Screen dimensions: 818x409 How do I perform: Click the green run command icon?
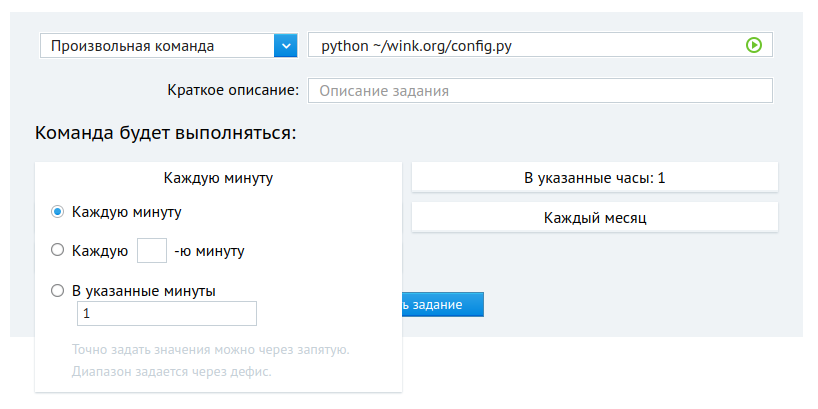coord(754,45)
